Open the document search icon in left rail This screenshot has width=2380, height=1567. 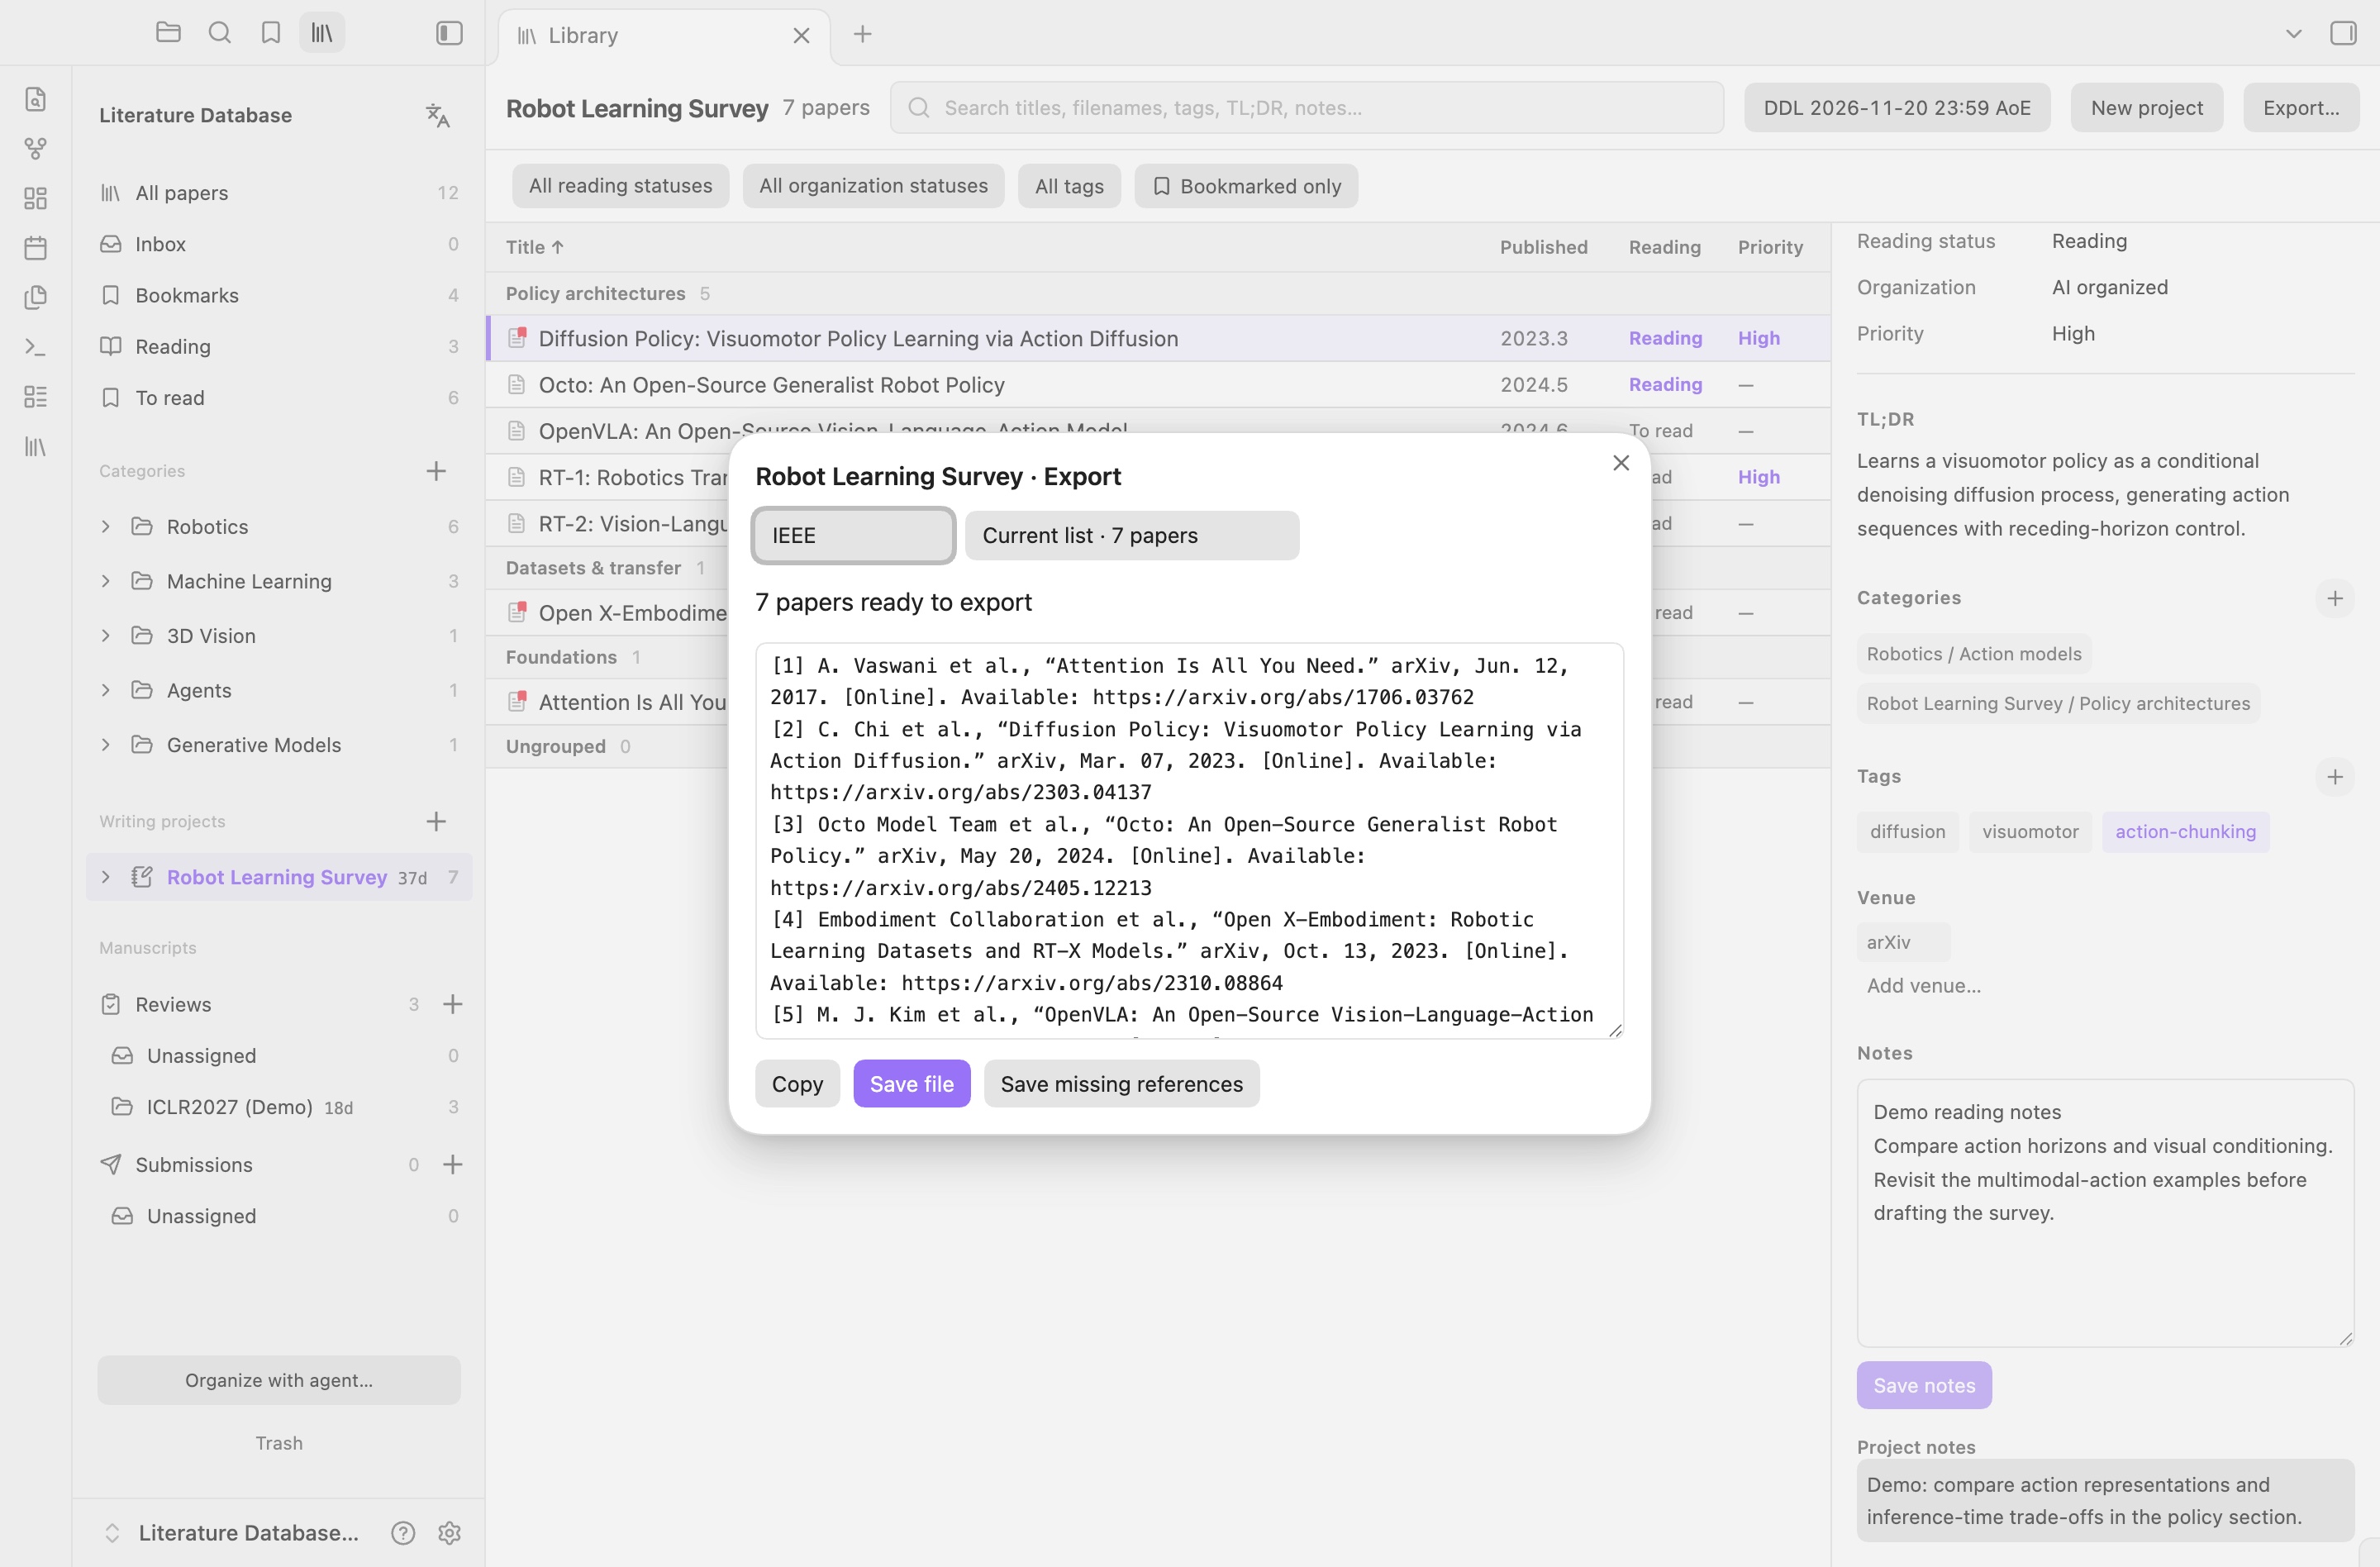click(35, 99)
